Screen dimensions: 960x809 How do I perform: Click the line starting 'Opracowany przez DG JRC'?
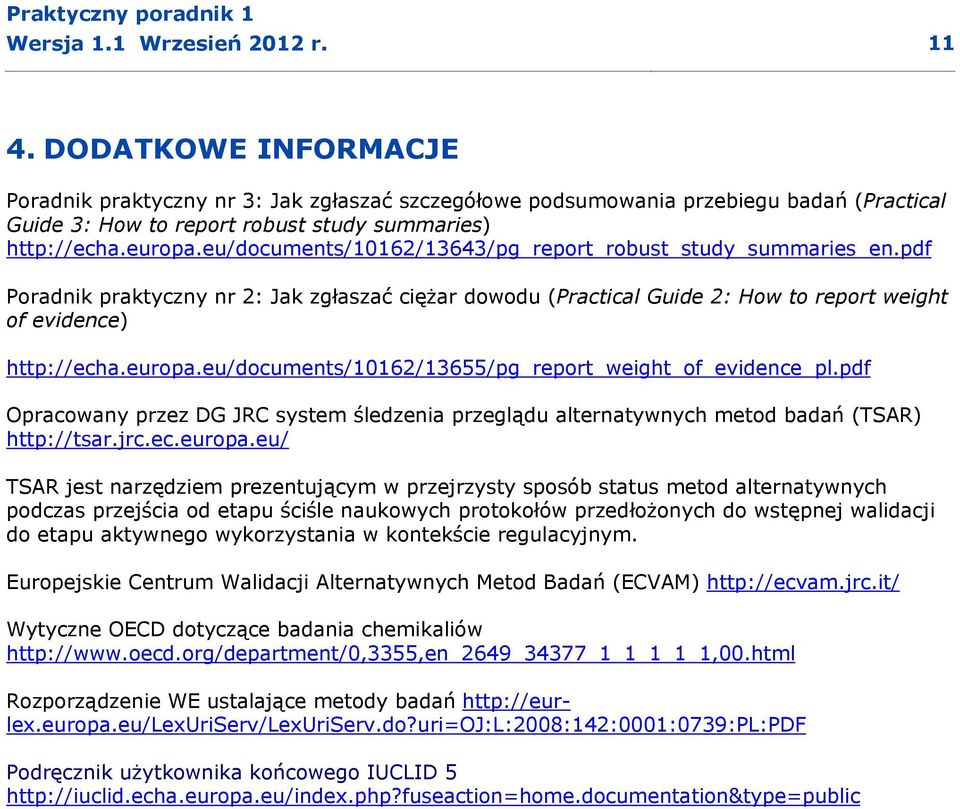[463, 415]
